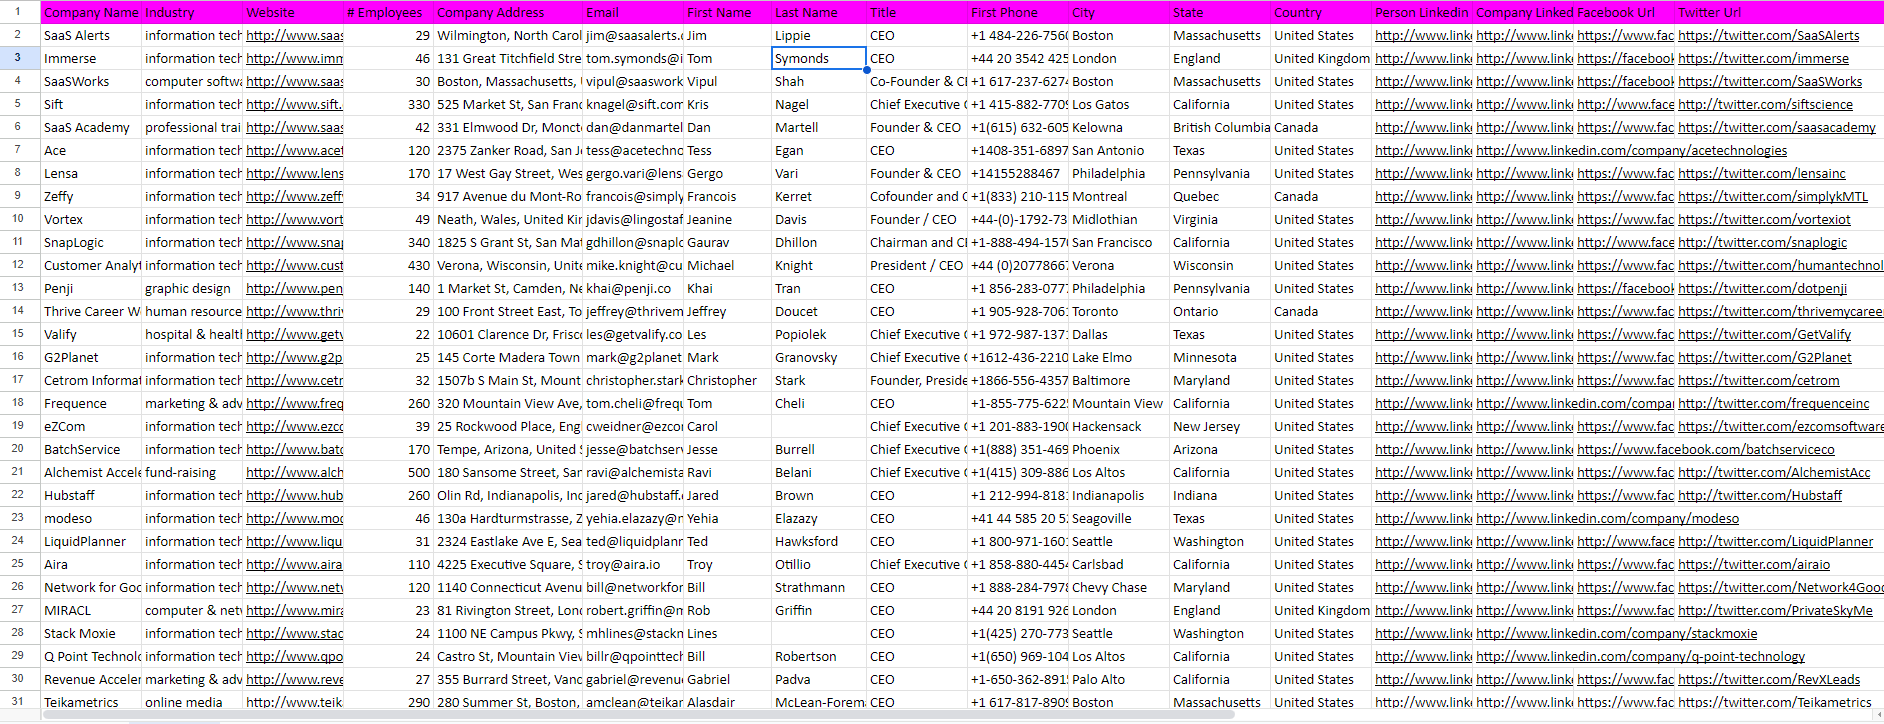Screen dimensions: 1884x724
Task: Open linkedin.com/company/stackmoxie link
Action: [x=1616, y=633]
